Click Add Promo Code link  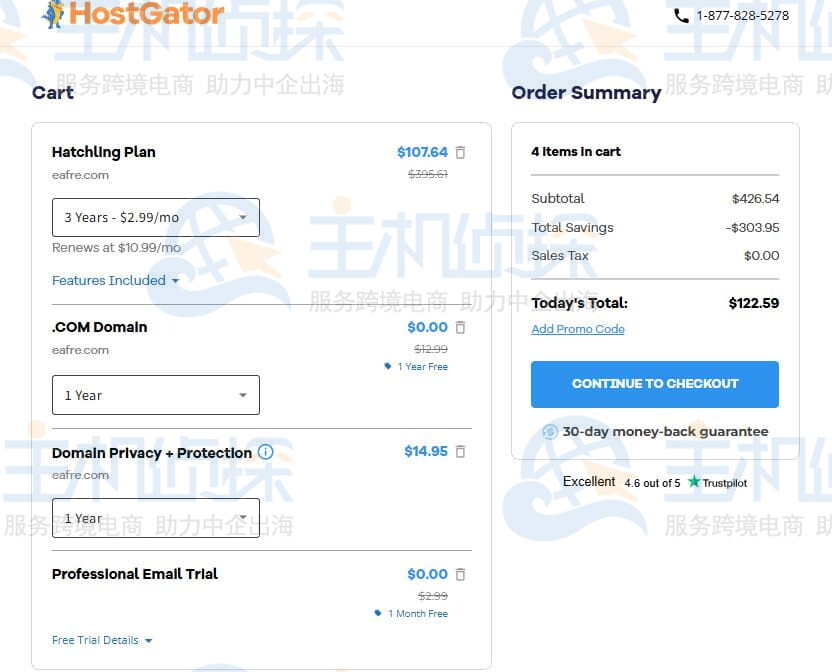pyautogui.click(x=578, y=329)
